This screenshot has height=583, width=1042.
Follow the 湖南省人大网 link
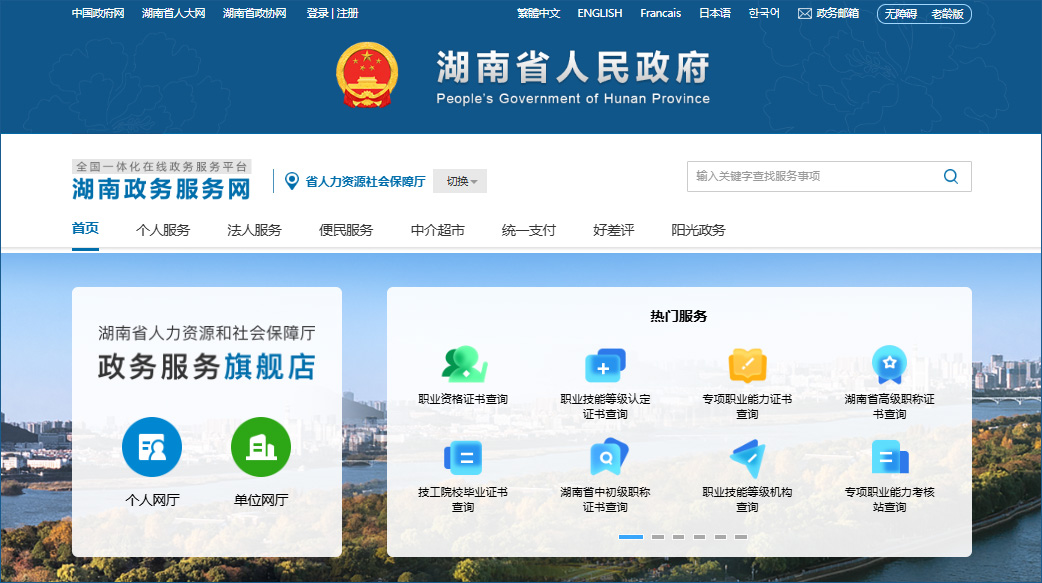[x=173, y=13]
